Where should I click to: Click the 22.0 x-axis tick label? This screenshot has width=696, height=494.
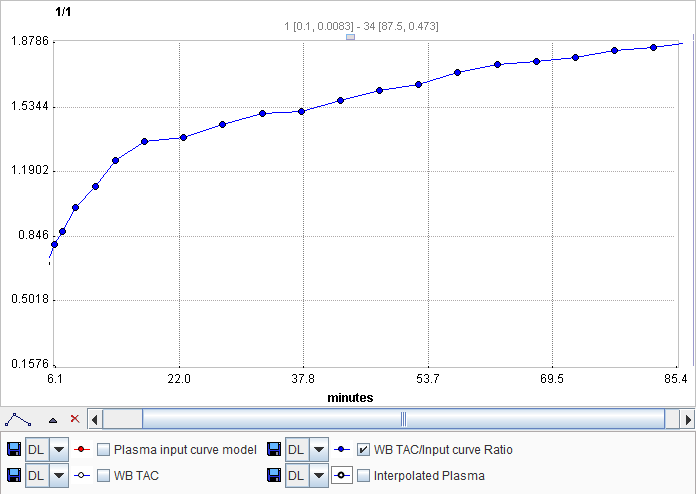tap(179, 379)
